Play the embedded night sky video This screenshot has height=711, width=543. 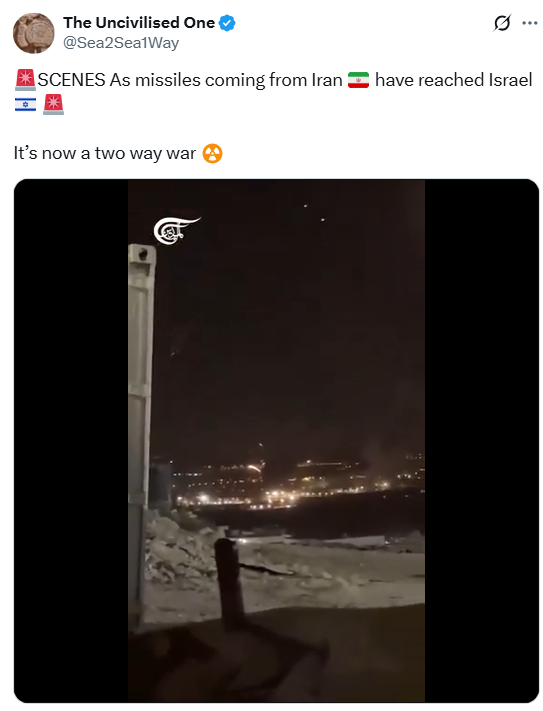pyautogui.click(x=276, y=441)
